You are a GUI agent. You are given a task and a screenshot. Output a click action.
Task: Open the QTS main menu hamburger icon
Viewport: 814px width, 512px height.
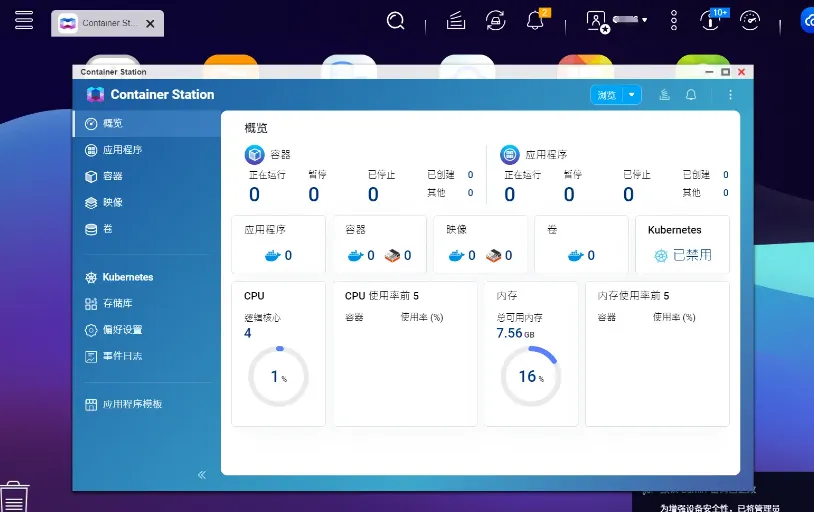pos(24,20)
